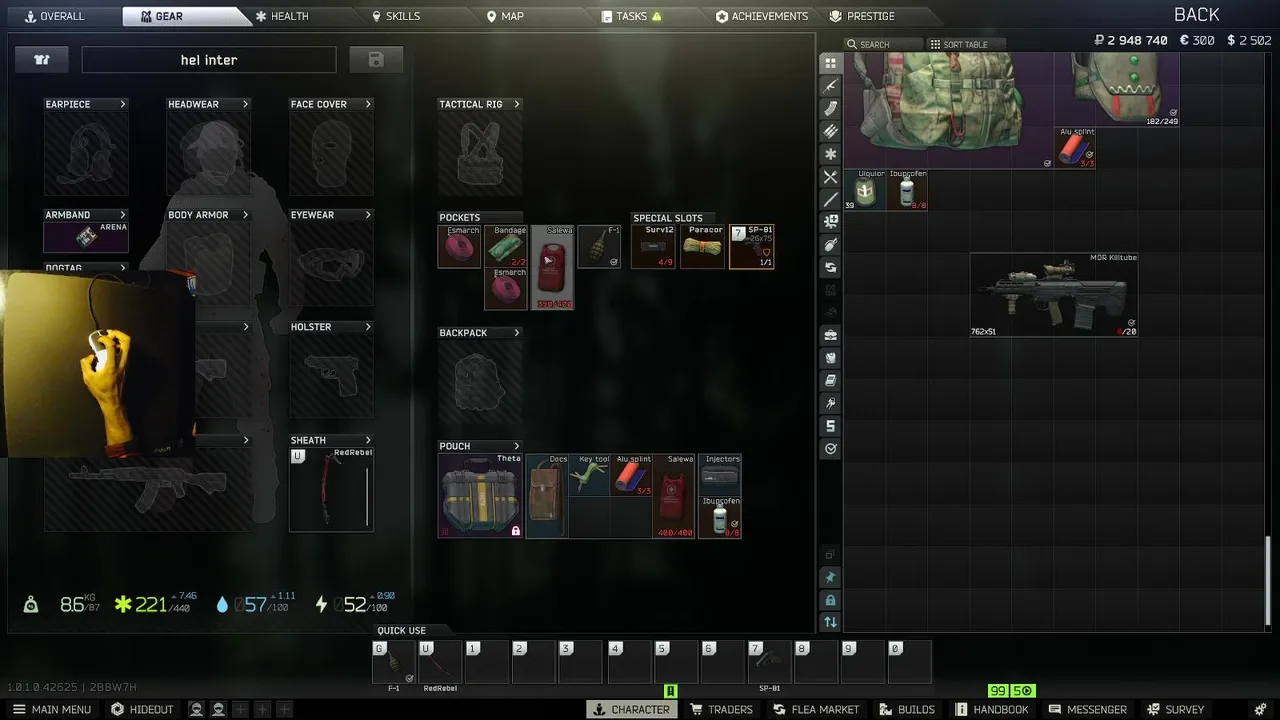This screenshot has width=1280, height=720.
Task: Open the Prestige tab
Action: (863, 16)
